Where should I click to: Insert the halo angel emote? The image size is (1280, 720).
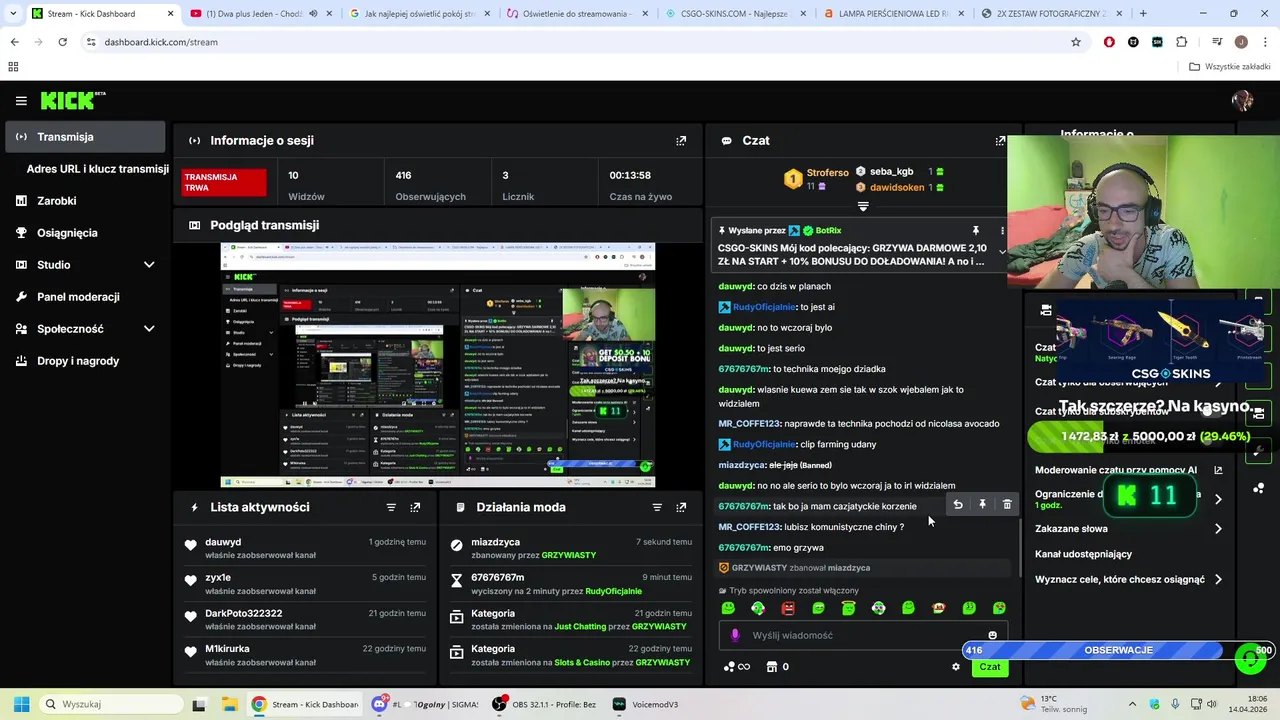point(848,608)
